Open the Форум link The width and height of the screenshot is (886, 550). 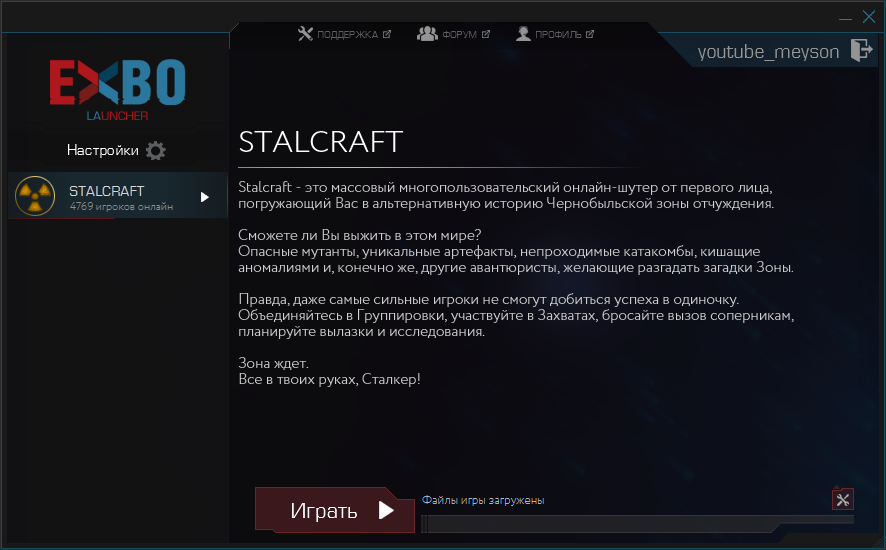point(453,34)
